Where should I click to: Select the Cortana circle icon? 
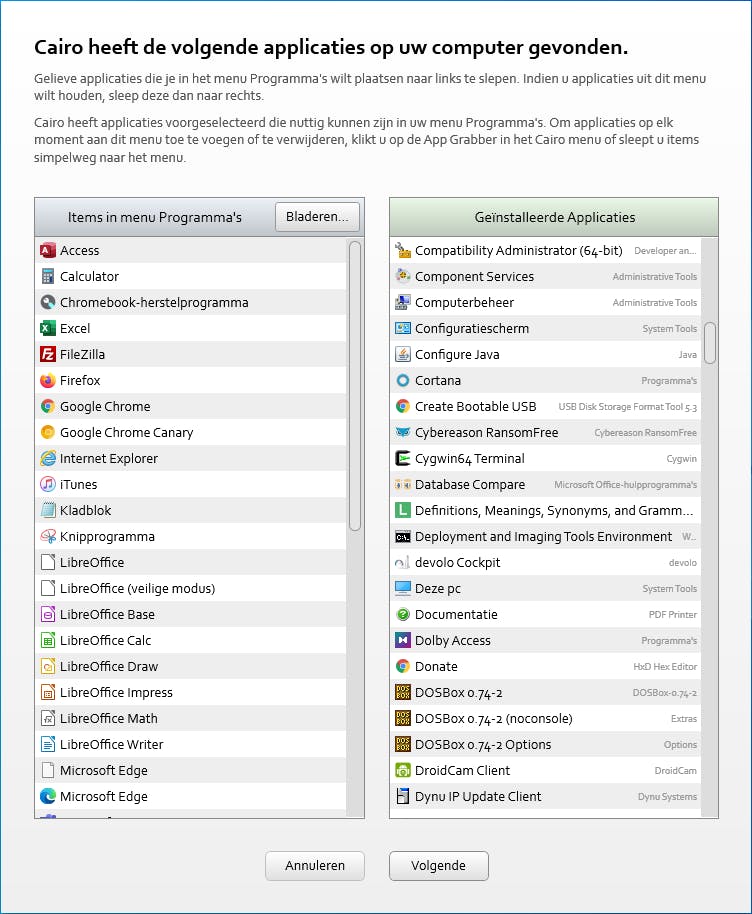(x=403, y=380)
